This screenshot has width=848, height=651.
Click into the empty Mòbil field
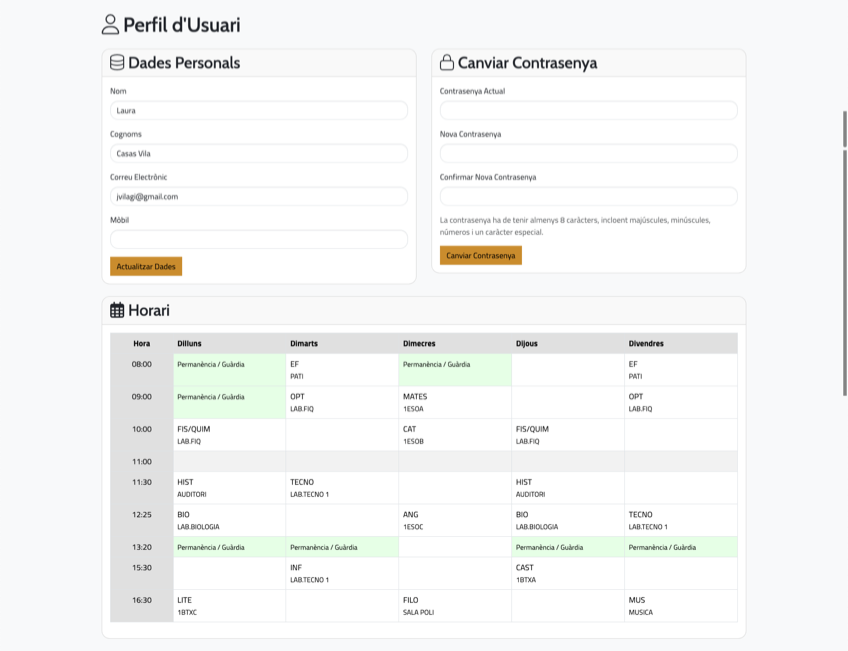tap(258, 240)
